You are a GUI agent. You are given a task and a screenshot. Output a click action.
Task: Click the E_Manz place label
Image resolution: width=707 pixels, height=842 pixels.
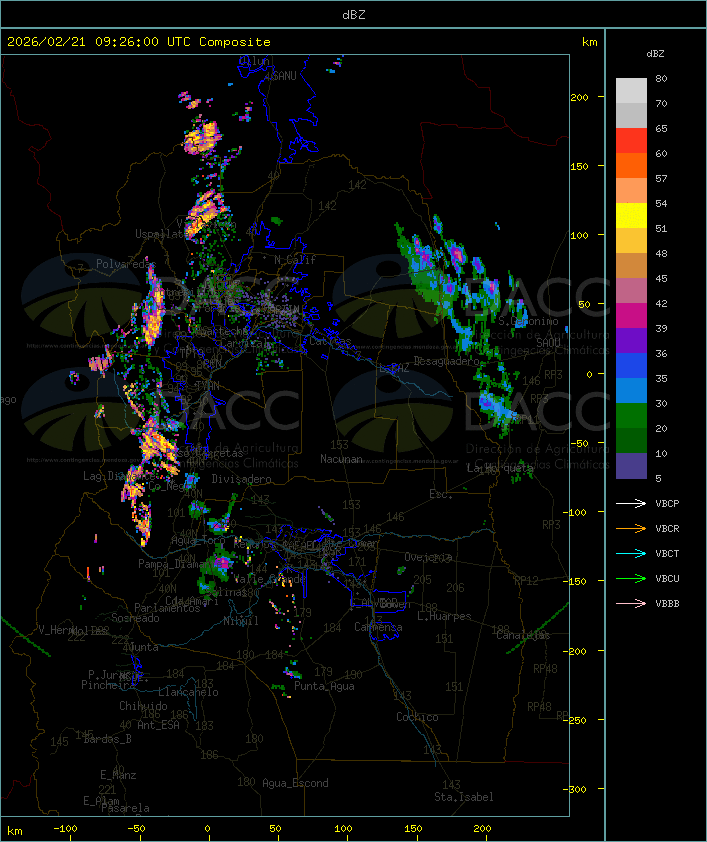point(118,775)
